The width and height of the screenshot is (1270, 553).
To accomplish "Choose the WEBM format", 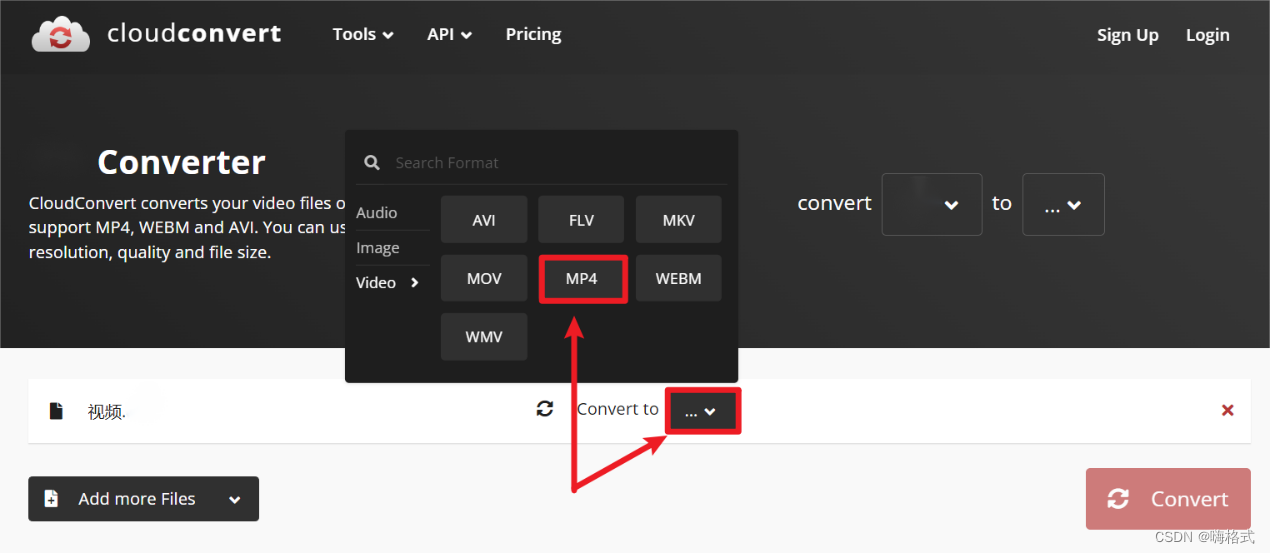I will 678,278.
